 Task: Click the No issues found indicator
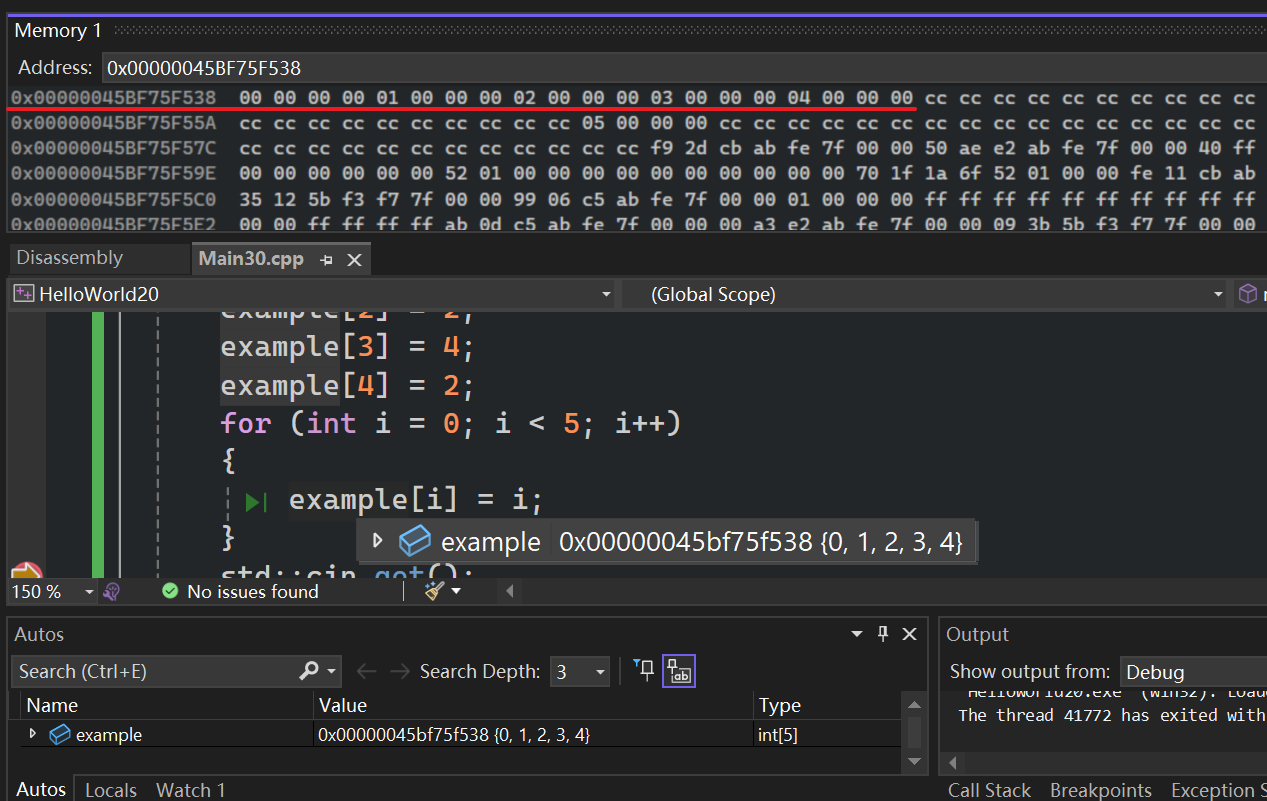click(240, 592)
